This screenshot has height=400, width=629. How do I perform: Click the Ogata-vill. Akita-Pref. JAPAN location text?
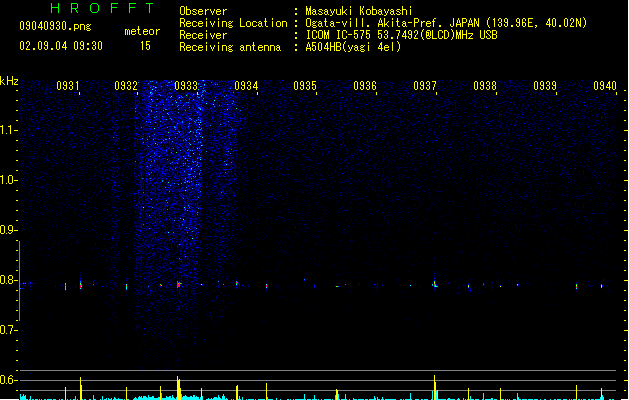coord(446,23)
